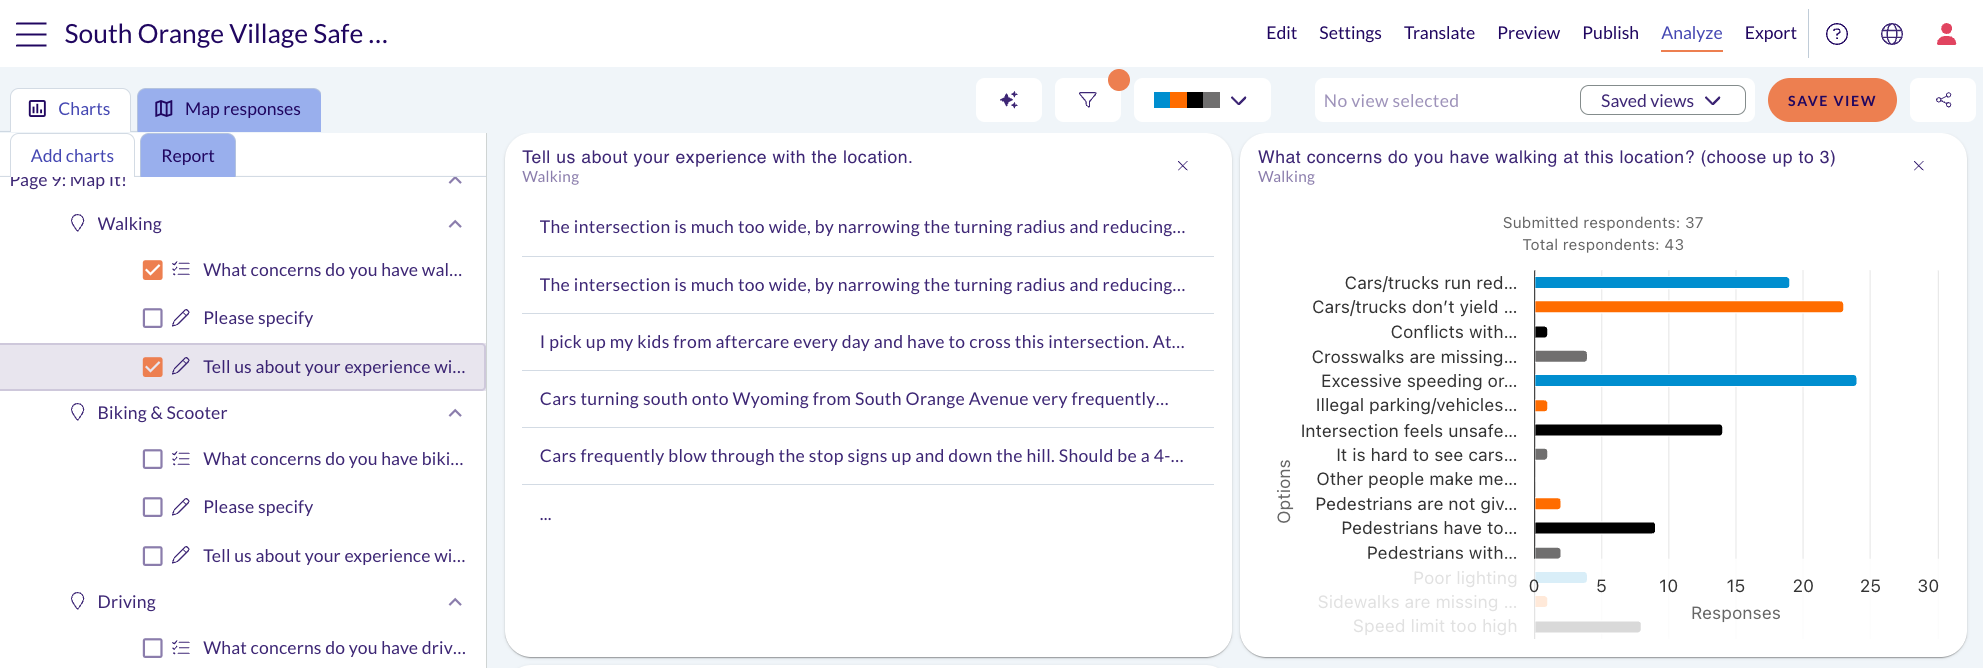
Task: Click pencil icon of Biking experience question
Action: [181, 555]
